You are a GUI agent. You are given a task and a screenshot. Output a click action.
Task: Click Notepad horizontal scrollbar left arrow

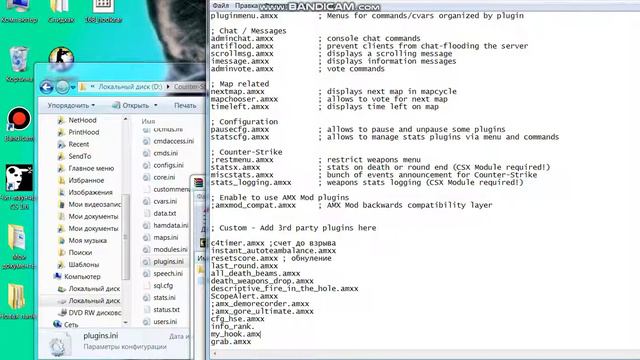214,353
